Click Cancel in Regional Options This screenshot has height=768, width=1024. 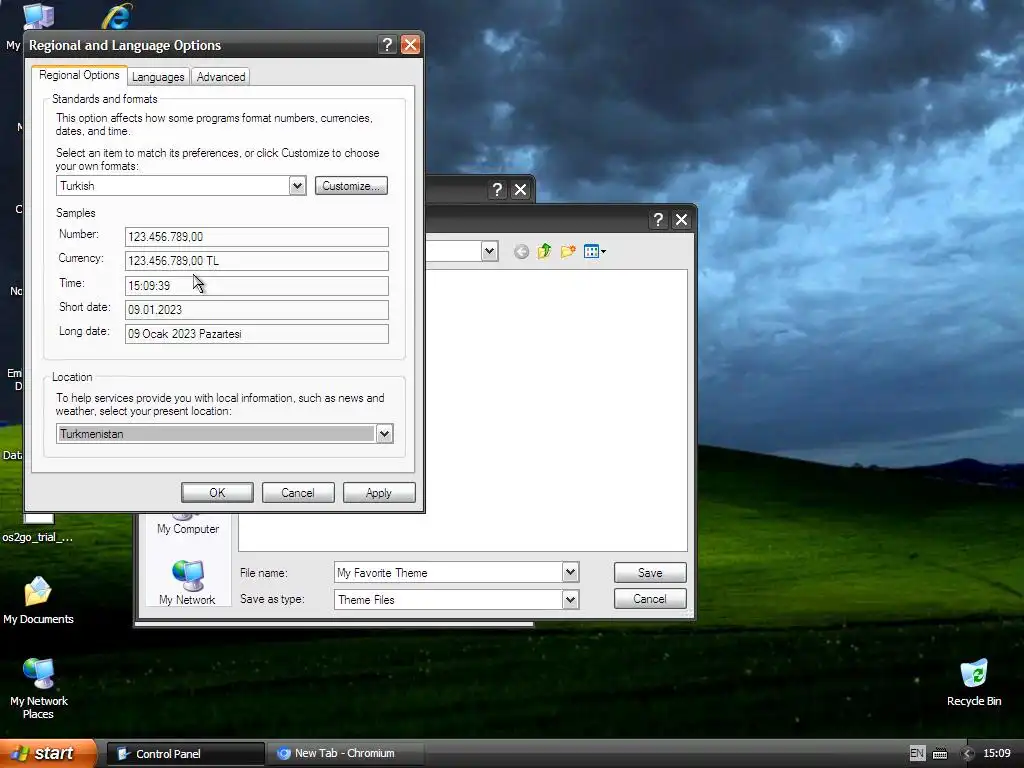click(298, 492)
